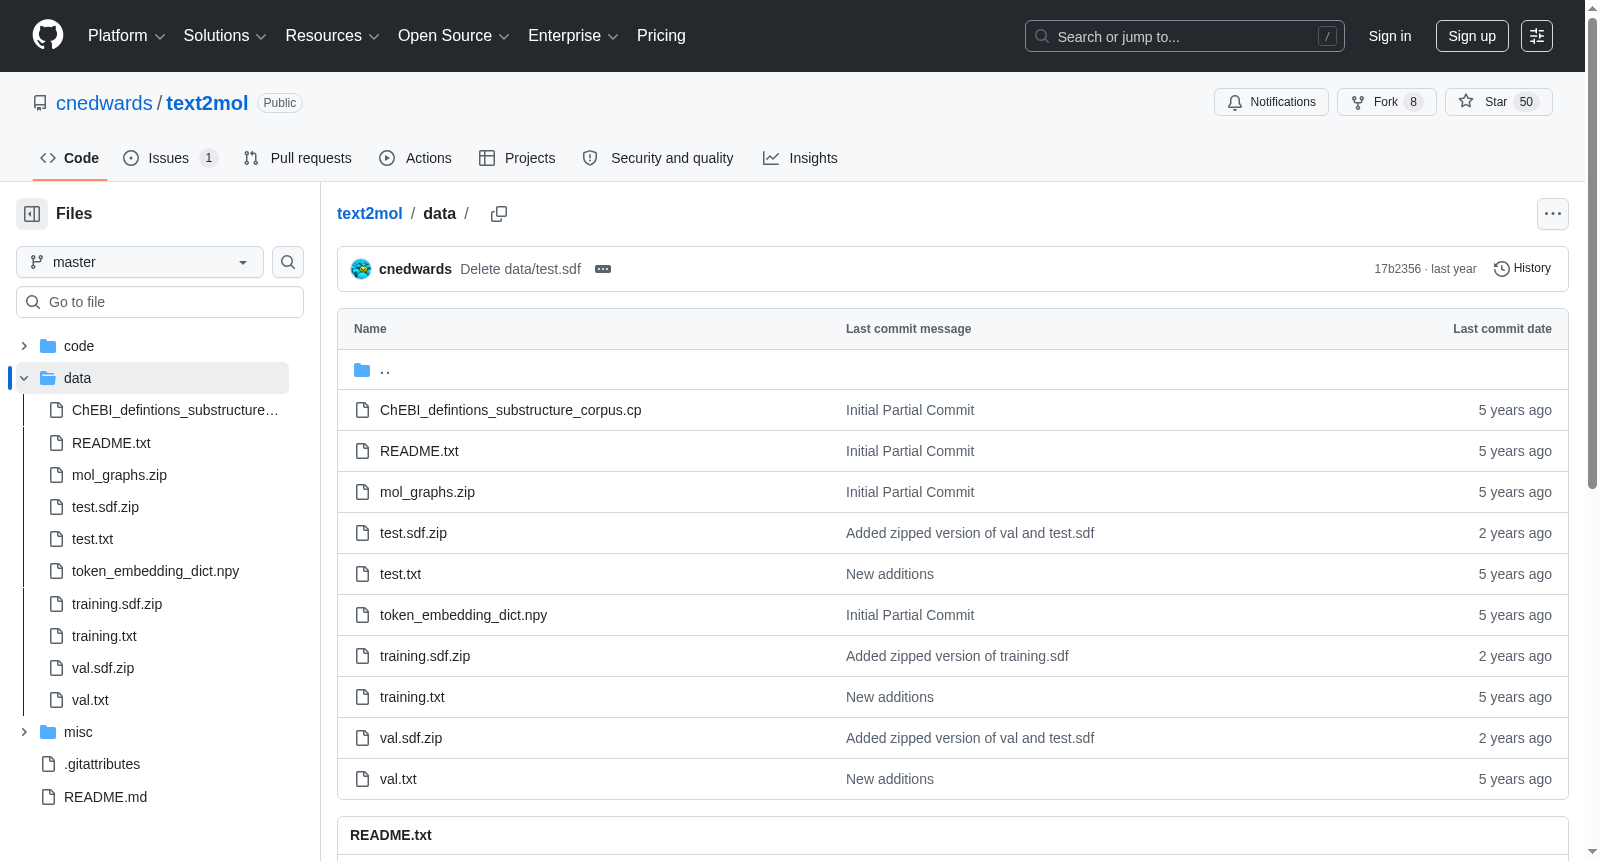The width and height of the screenshot is (1600, 861).
Task: Open test.sdf.zip in the file table
Action: 413,533
